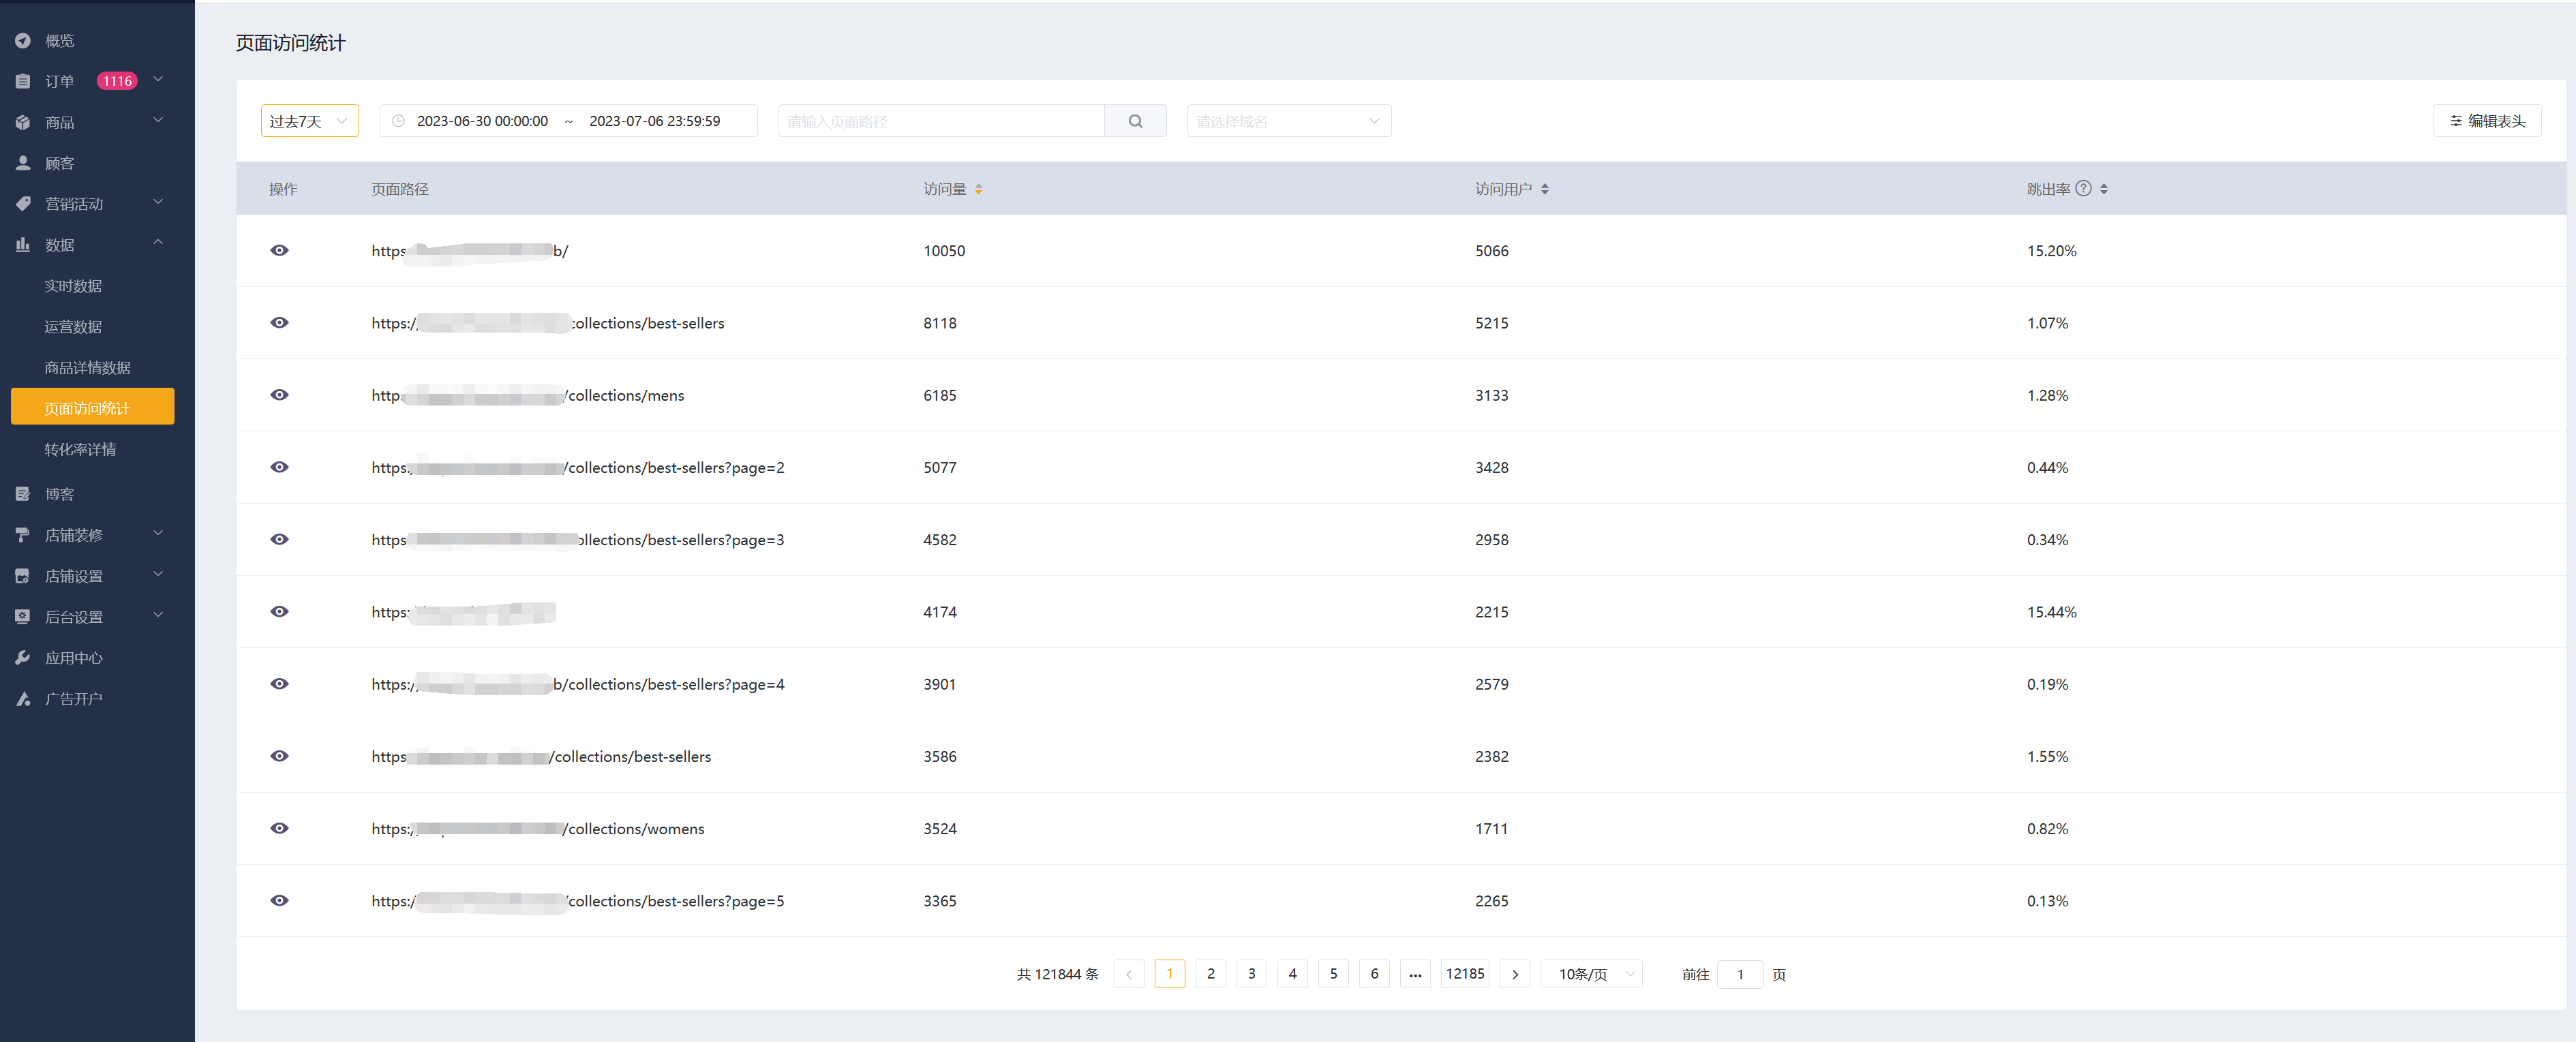Viewport: 2576px width, 1042px height.
Task: Click the 1116 orders badge
Action: 117,81
